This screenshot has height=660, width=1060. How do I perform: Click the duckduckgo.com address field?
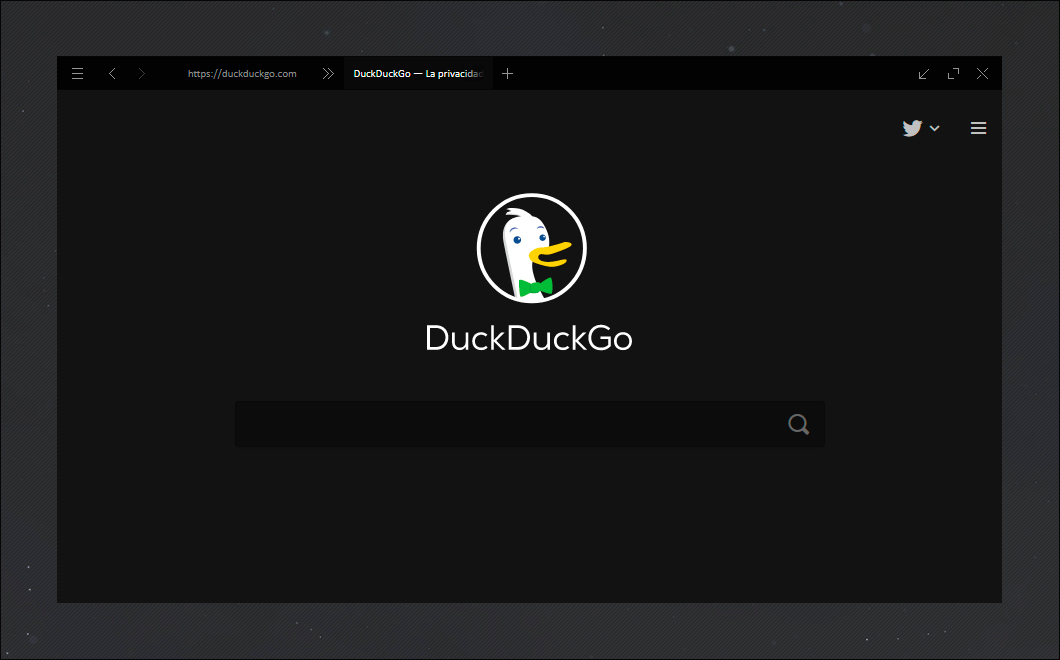[242, 74]
